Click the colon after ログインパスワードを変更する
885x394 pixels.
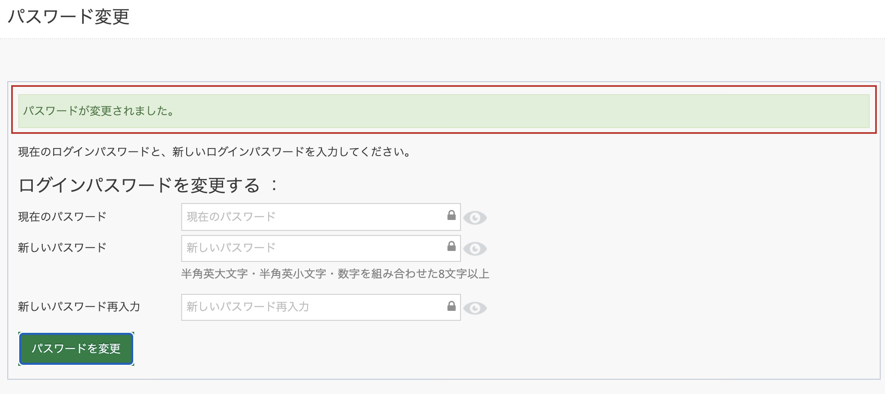(x=274, y=185)
